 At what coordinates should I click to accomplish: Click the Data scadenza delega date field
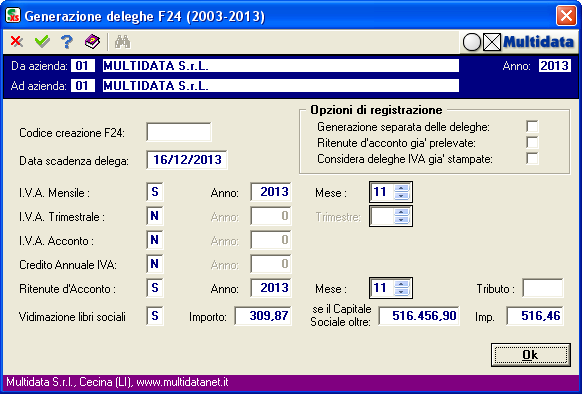(187, 160)
